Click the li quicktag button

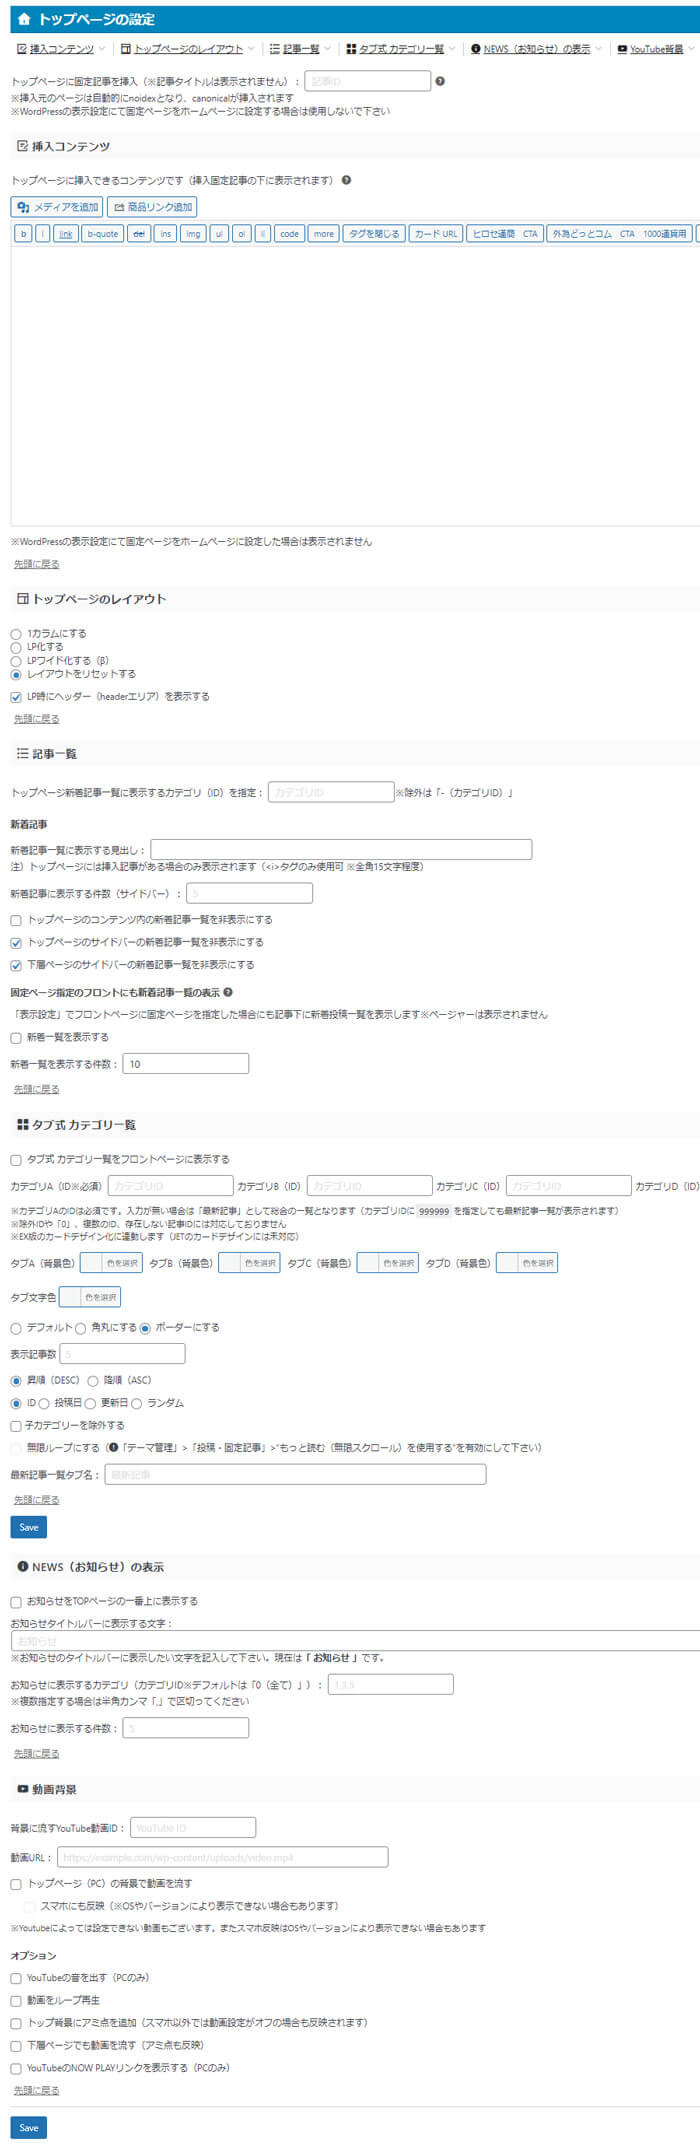click(x=263, y=234)
